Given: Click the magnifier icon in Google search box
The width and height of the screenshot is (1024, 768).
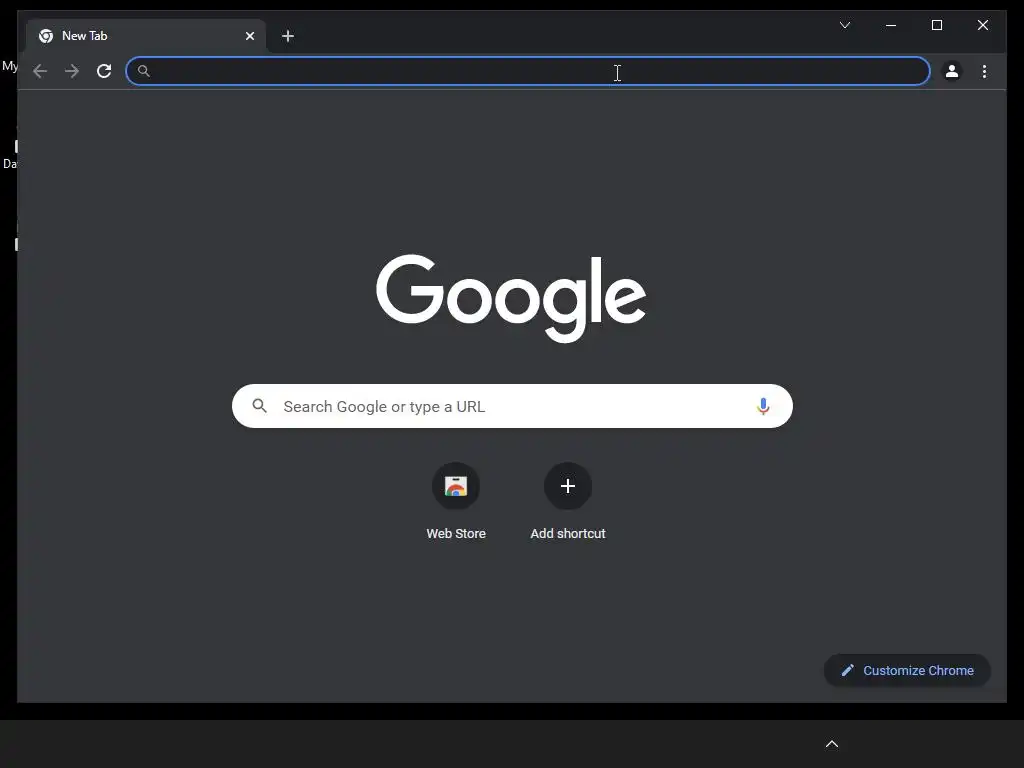Looking at the screenshot, I should (259, 406).
